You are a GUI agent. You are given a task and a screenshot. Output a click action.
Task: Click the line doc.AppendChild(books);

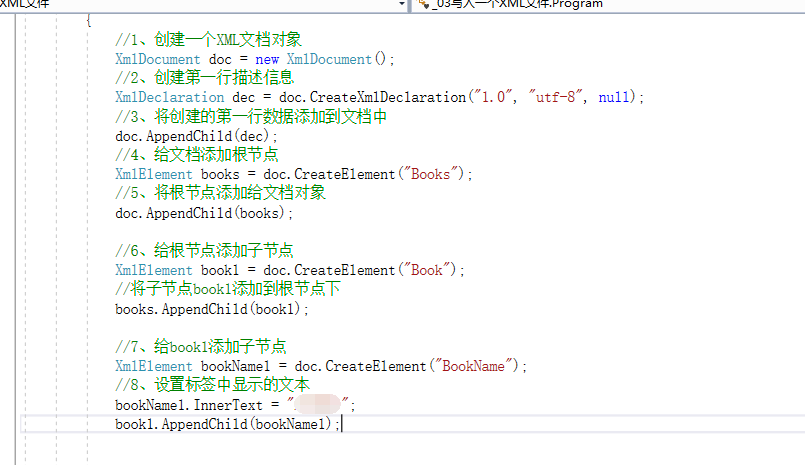[204, 213]
